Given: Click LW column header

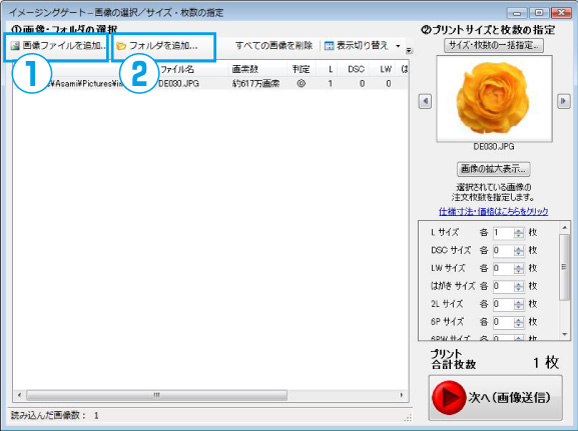Looking at the screenshot, I should [386, 69].
